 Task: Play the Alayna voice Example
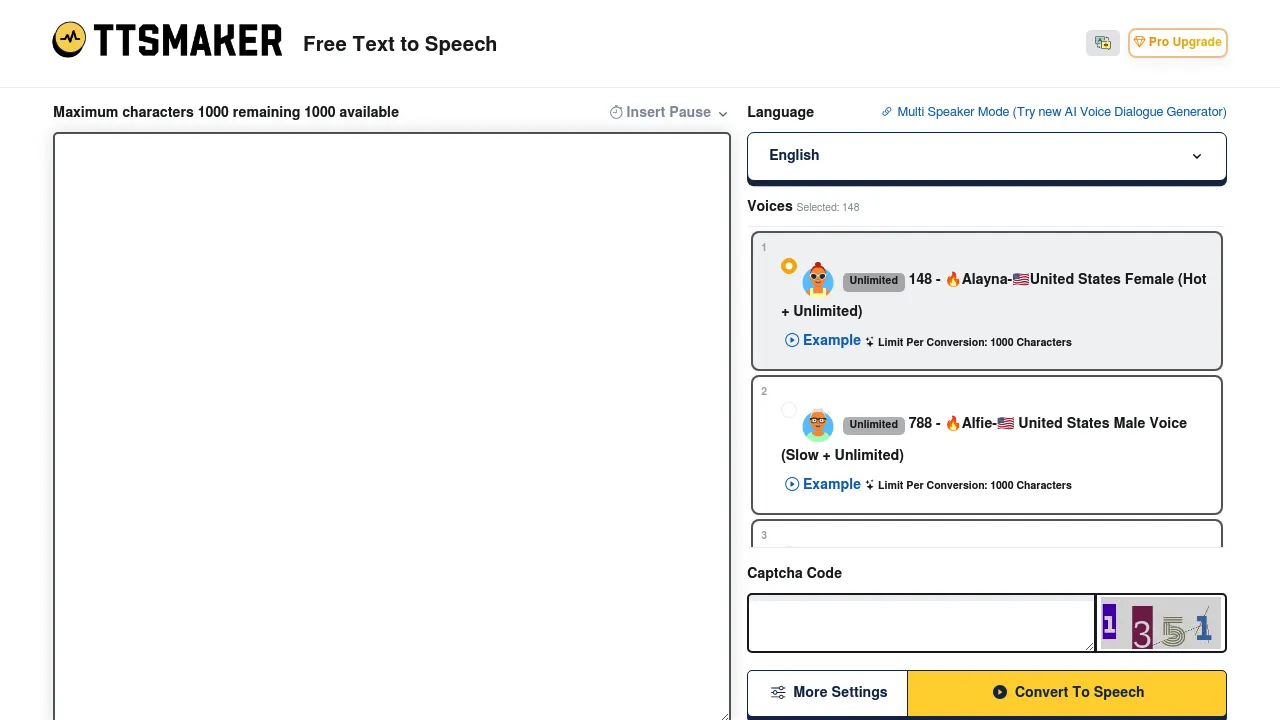click(822, 340)
